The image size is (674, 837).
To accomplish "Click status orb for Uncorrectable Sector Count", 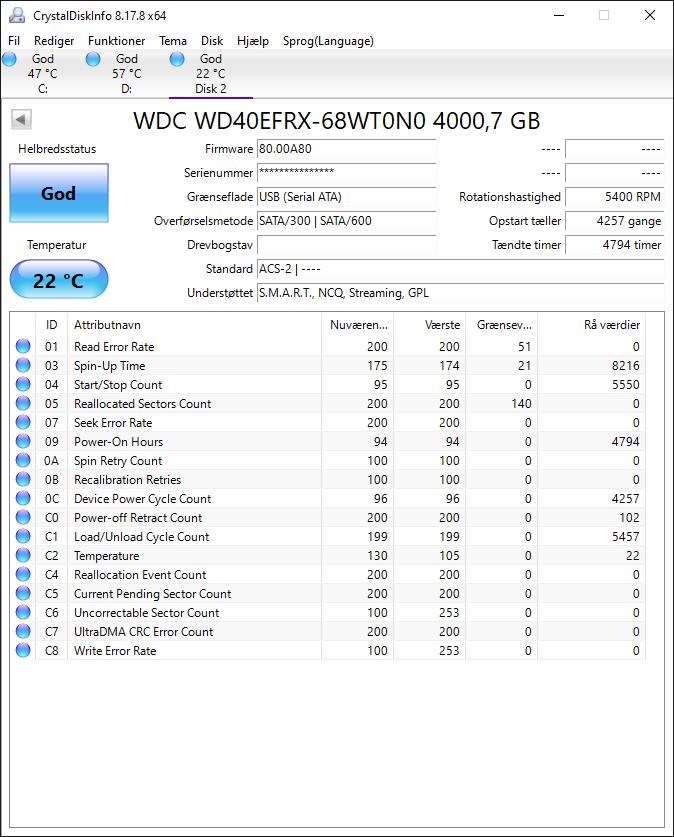I will [x=23, y=612].
